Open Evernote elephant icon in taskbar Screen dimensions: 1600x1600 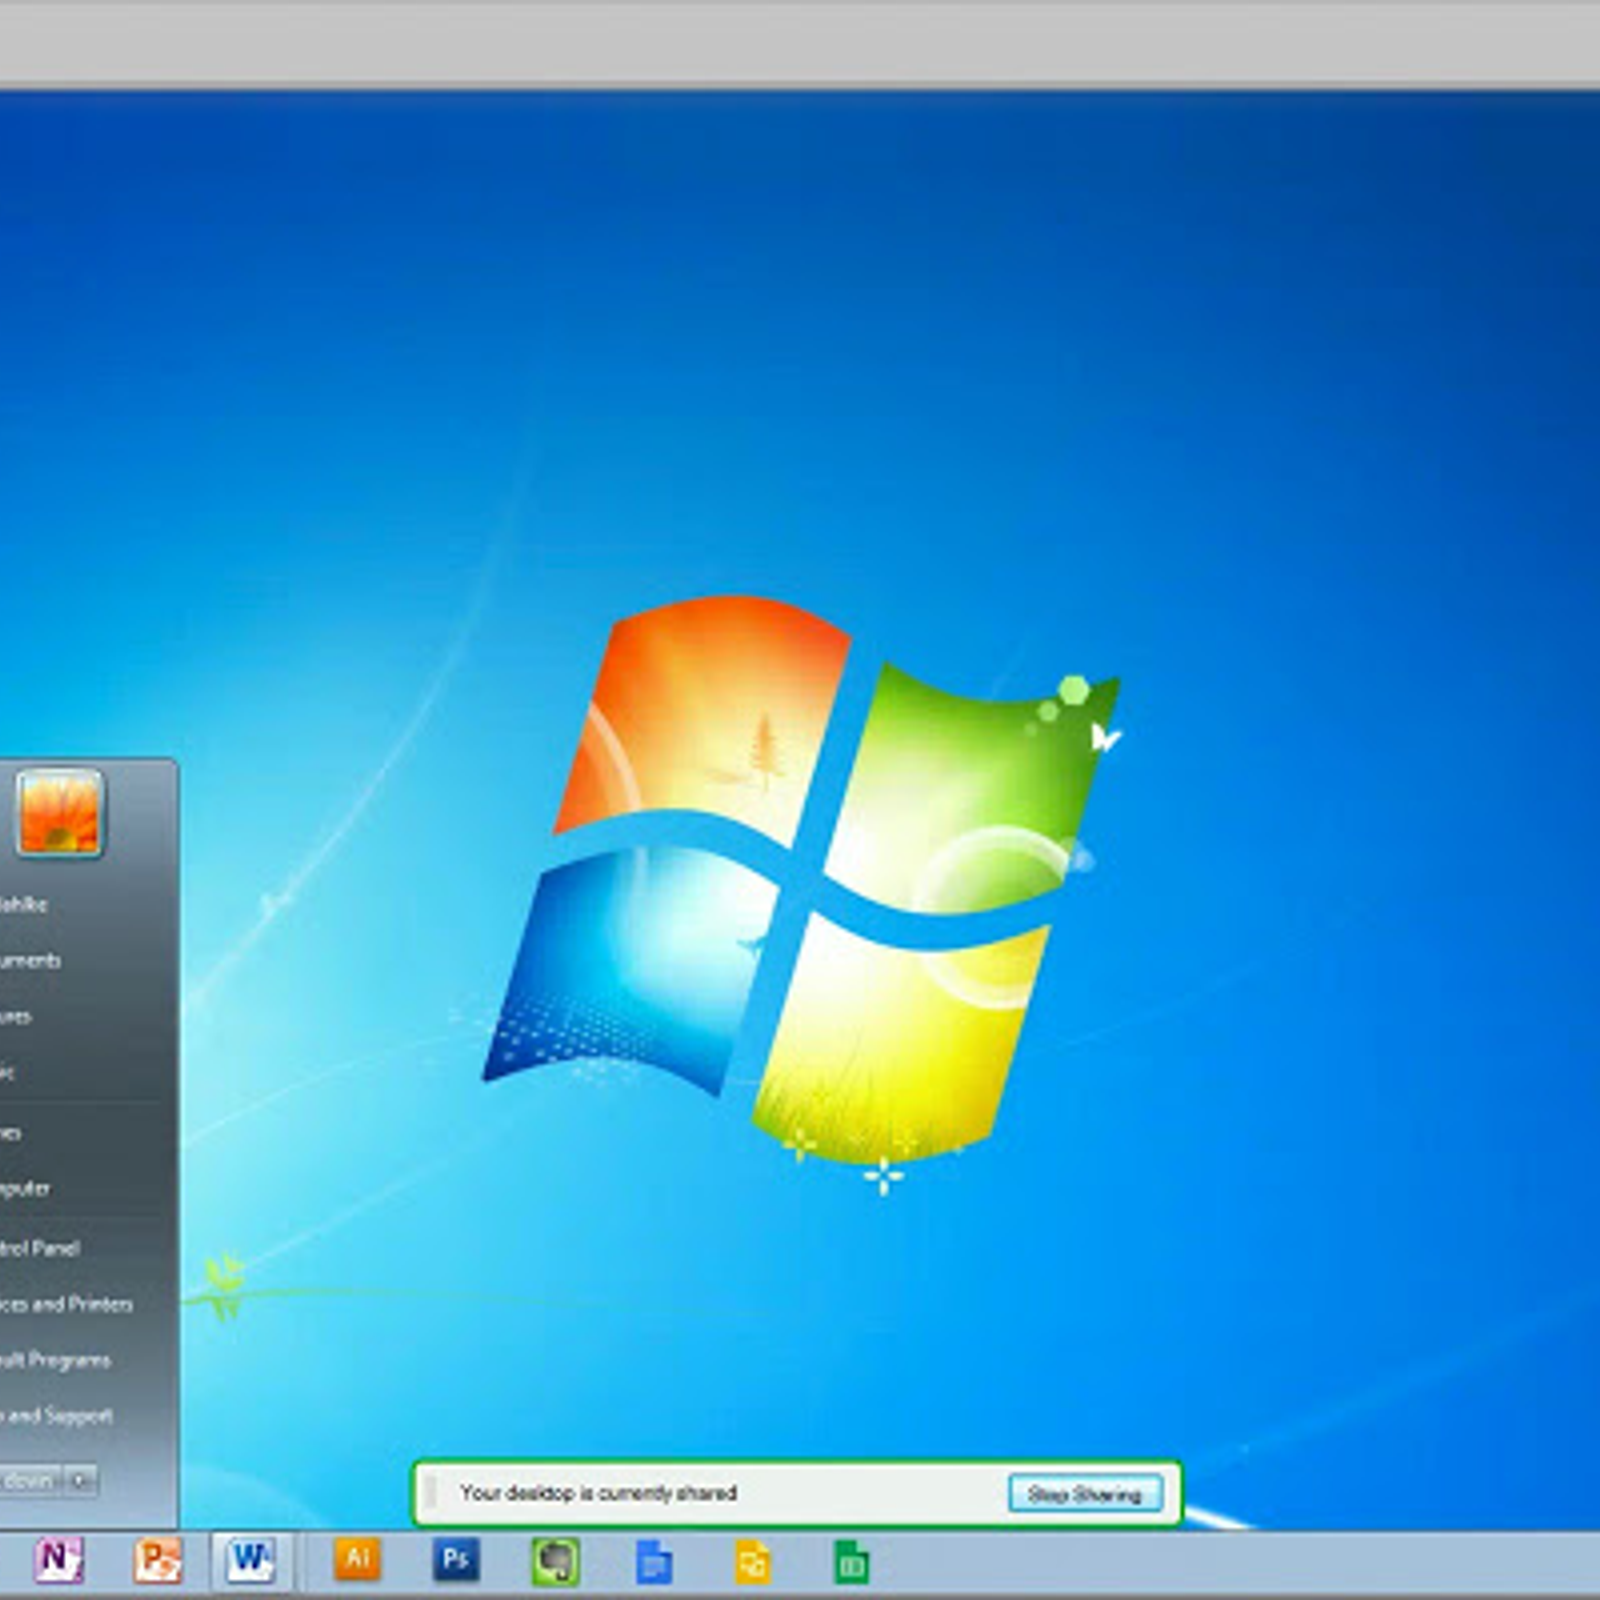tap(555, 1561)
